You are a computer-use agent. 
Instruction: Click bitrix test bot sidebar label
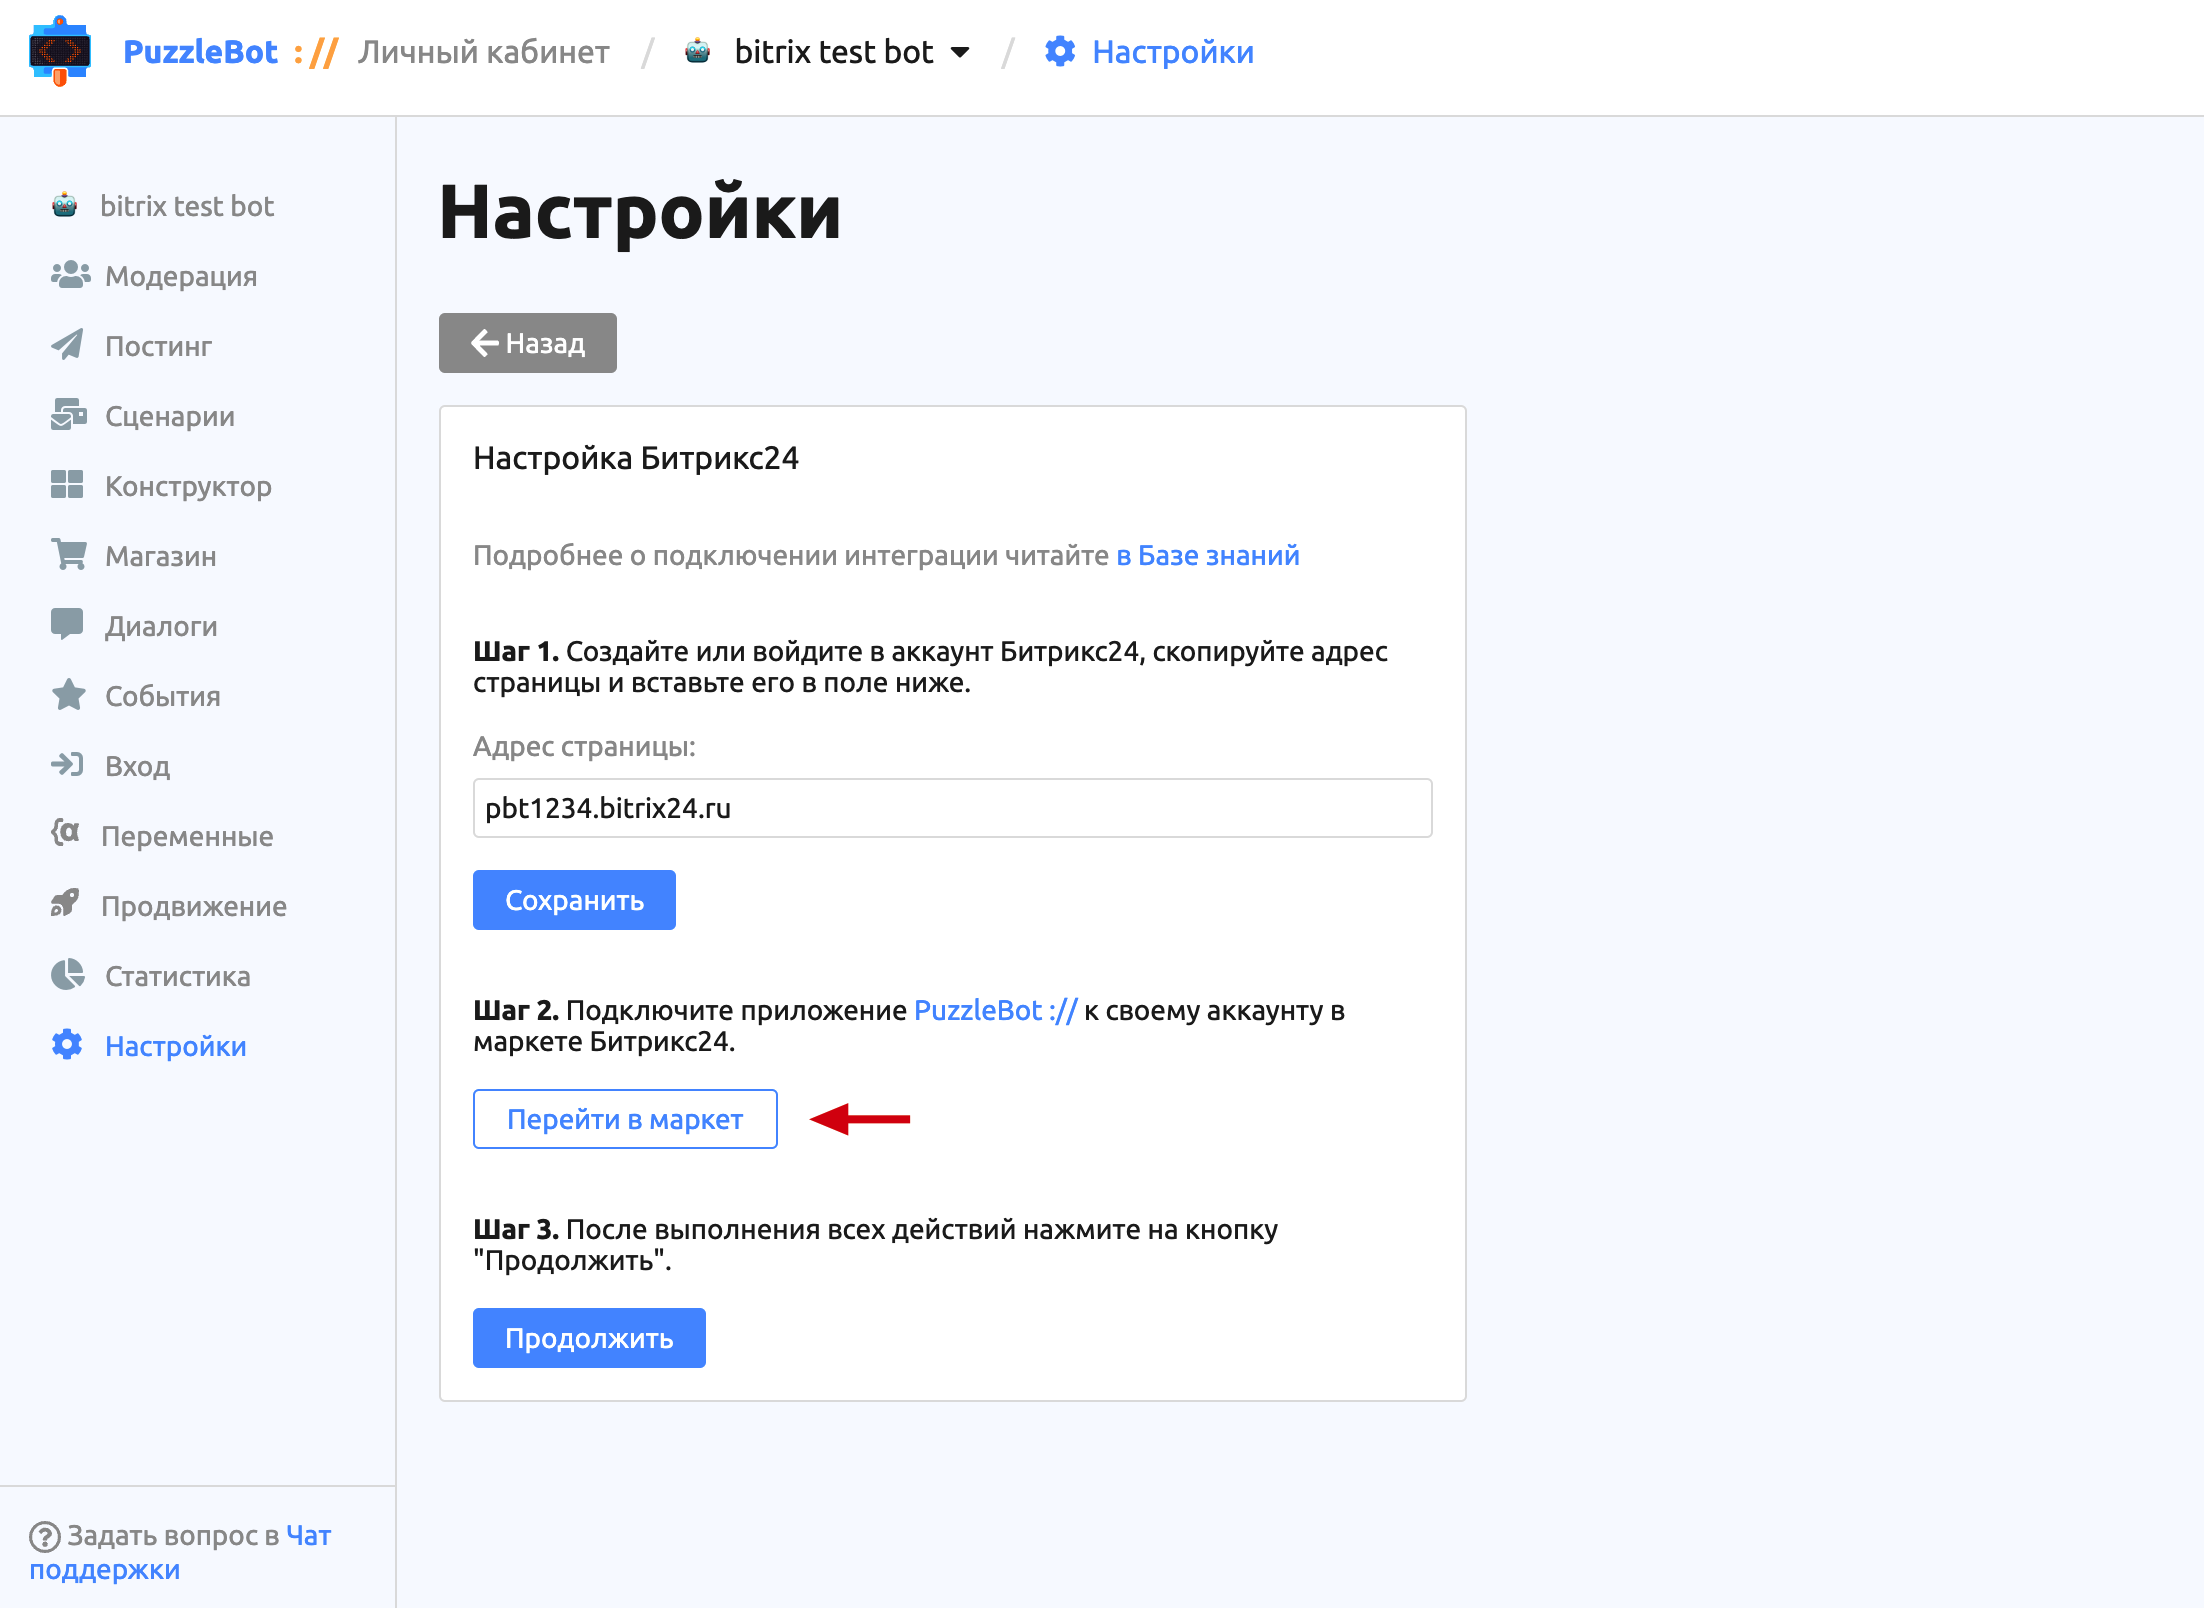point(187,206)
